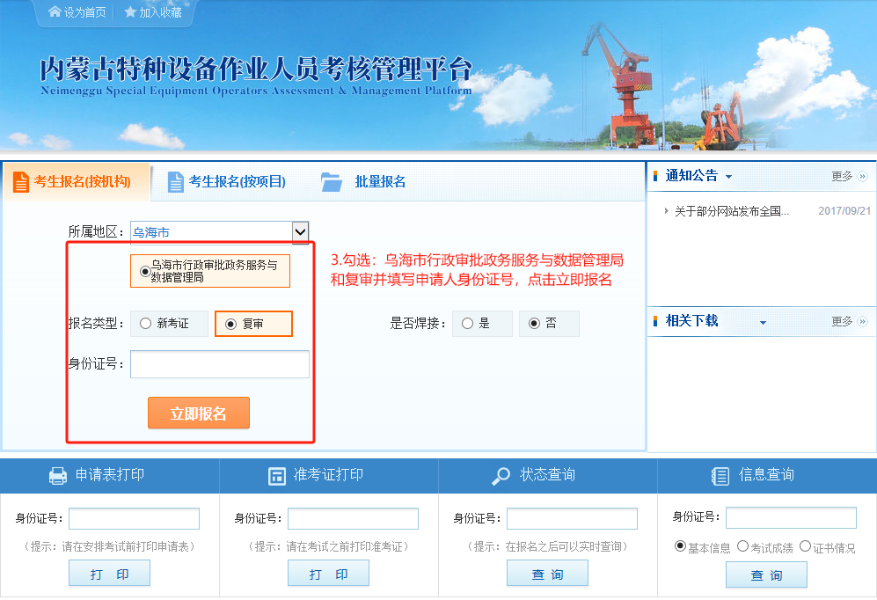Expand the 相关下载 dropdown arrow
Screen dimensions: 877x600
point(764,321)
